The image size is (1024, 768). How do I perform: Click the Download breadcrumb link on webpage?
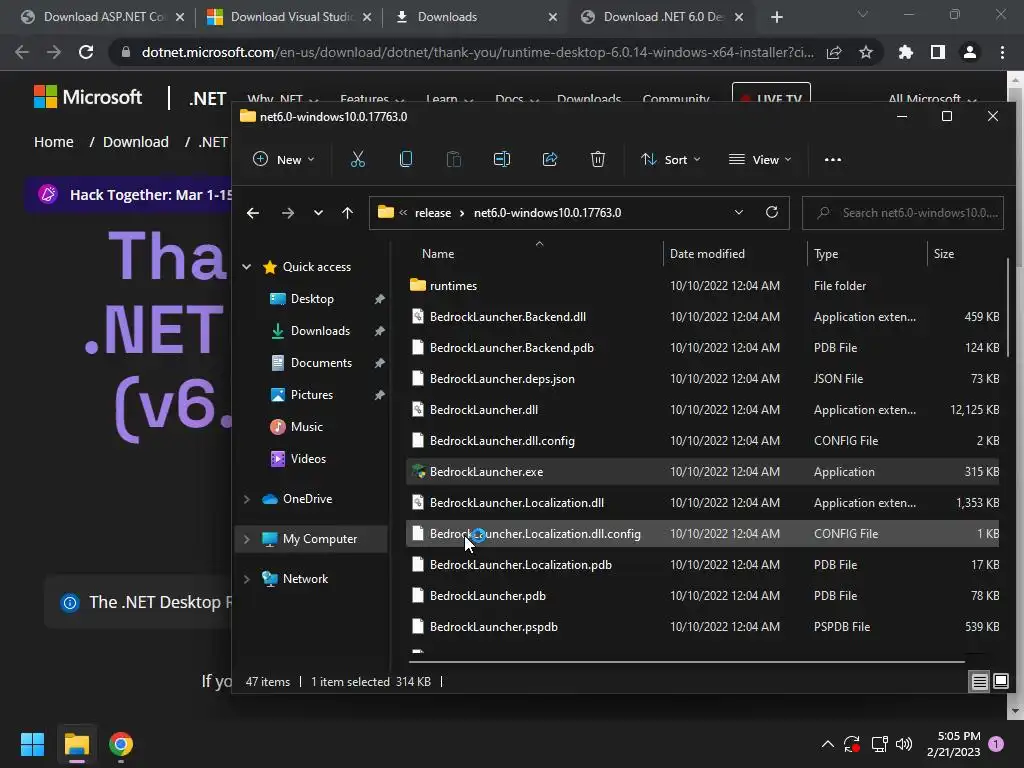[136, 142]
